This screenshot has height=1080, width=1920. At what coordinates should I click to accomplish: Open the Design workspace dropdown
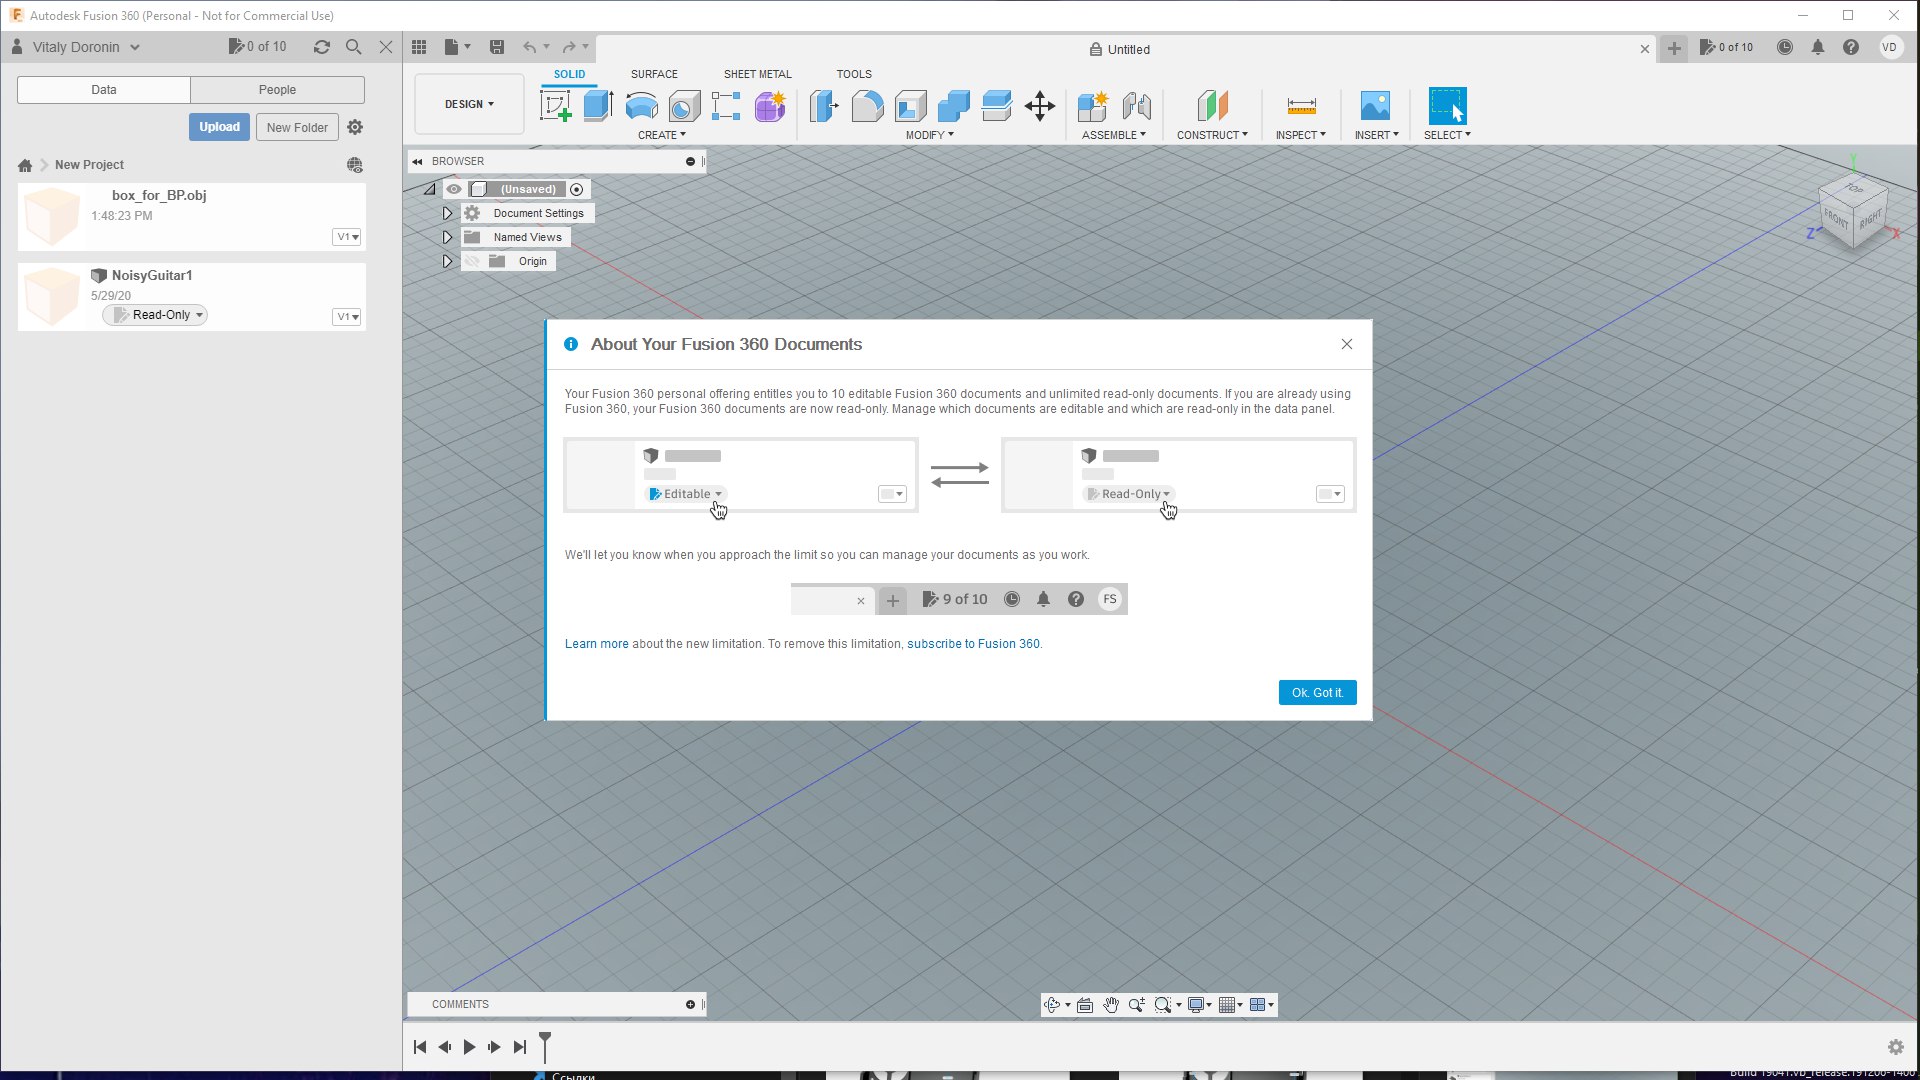pyautogui.click(x=469, y=104)
